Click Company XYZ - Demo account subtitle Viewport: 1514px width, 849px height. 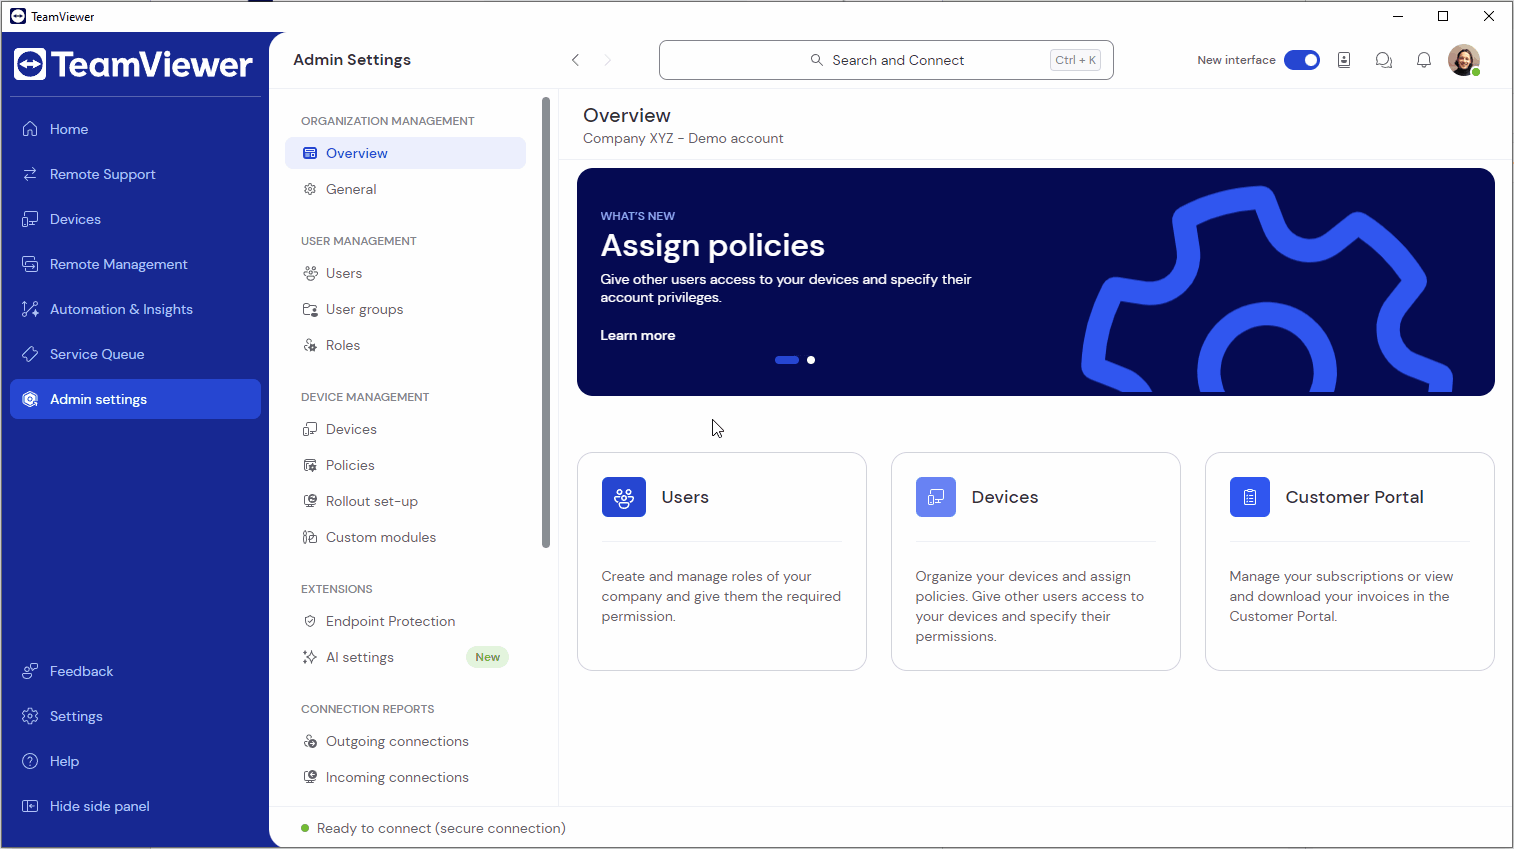click(x=683, y=138)
